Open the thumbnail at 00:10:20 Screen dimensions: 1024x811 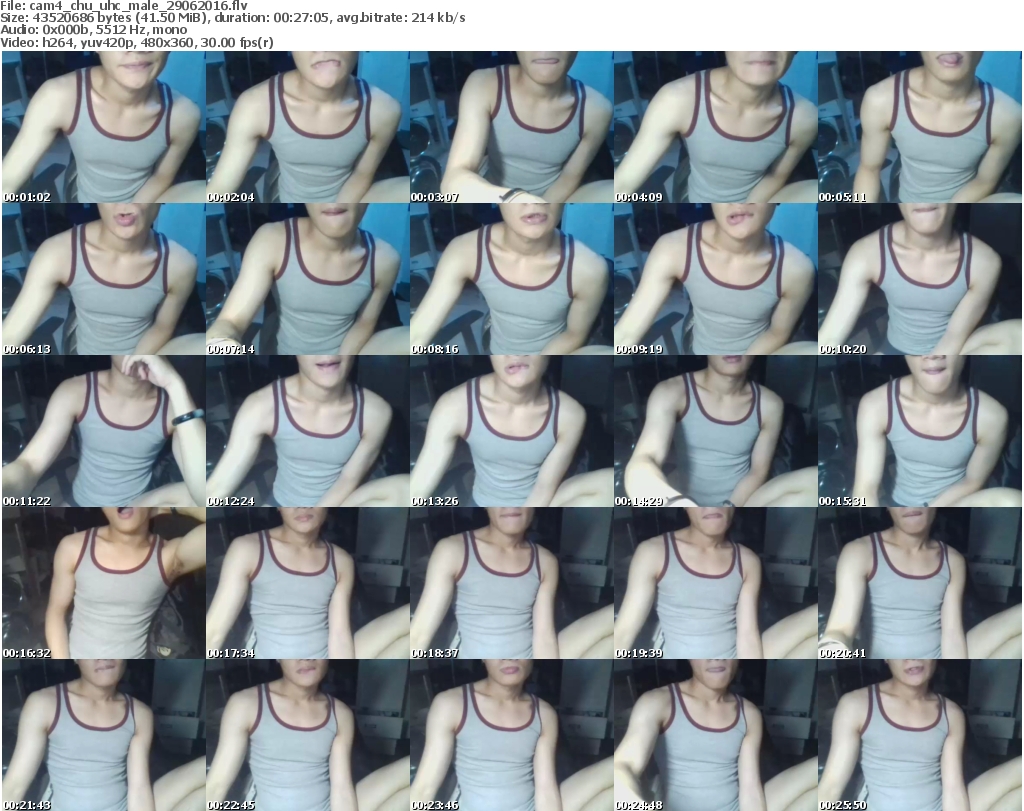tap(920, 279)
